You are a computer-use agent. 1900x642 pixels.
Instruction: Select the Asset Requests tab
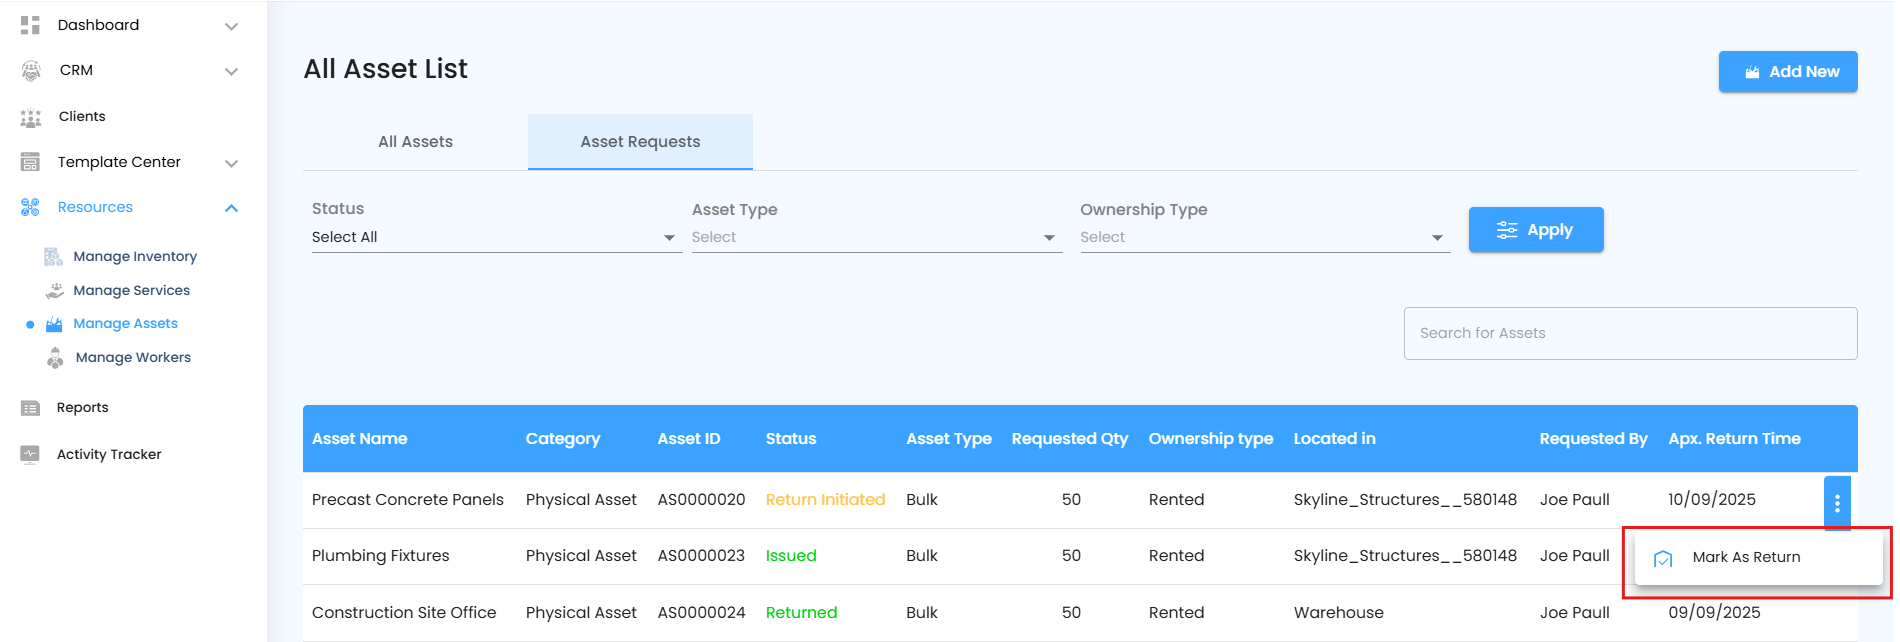tap(640, 142)
